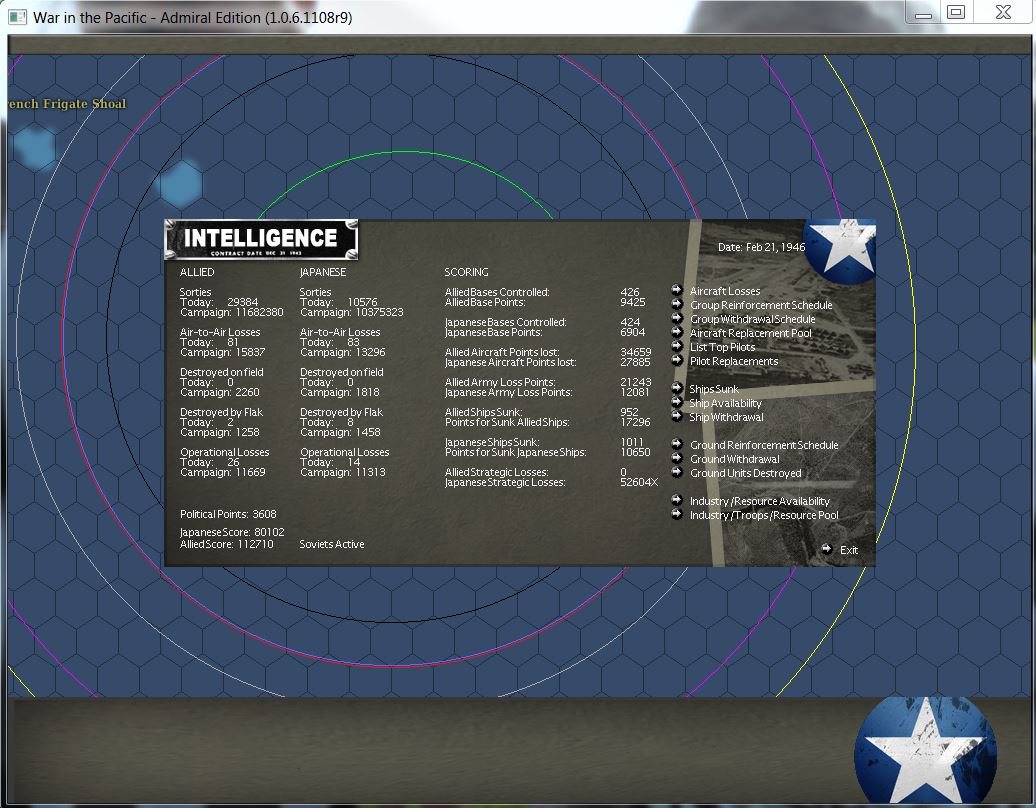
Task: Click the JAPANESE column heading
Action: [323, 272]
